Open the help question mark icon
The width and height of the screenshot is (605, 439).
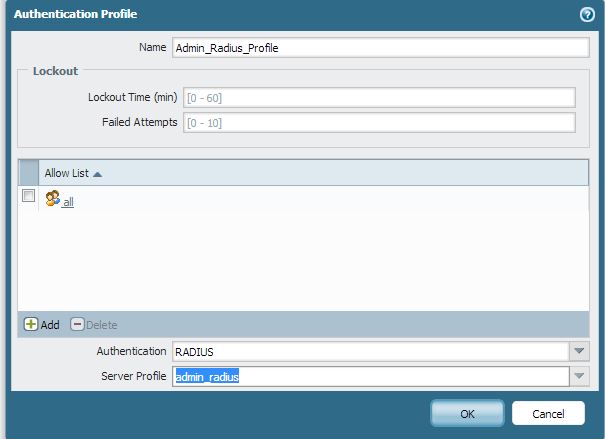click(x=587, y=15)
